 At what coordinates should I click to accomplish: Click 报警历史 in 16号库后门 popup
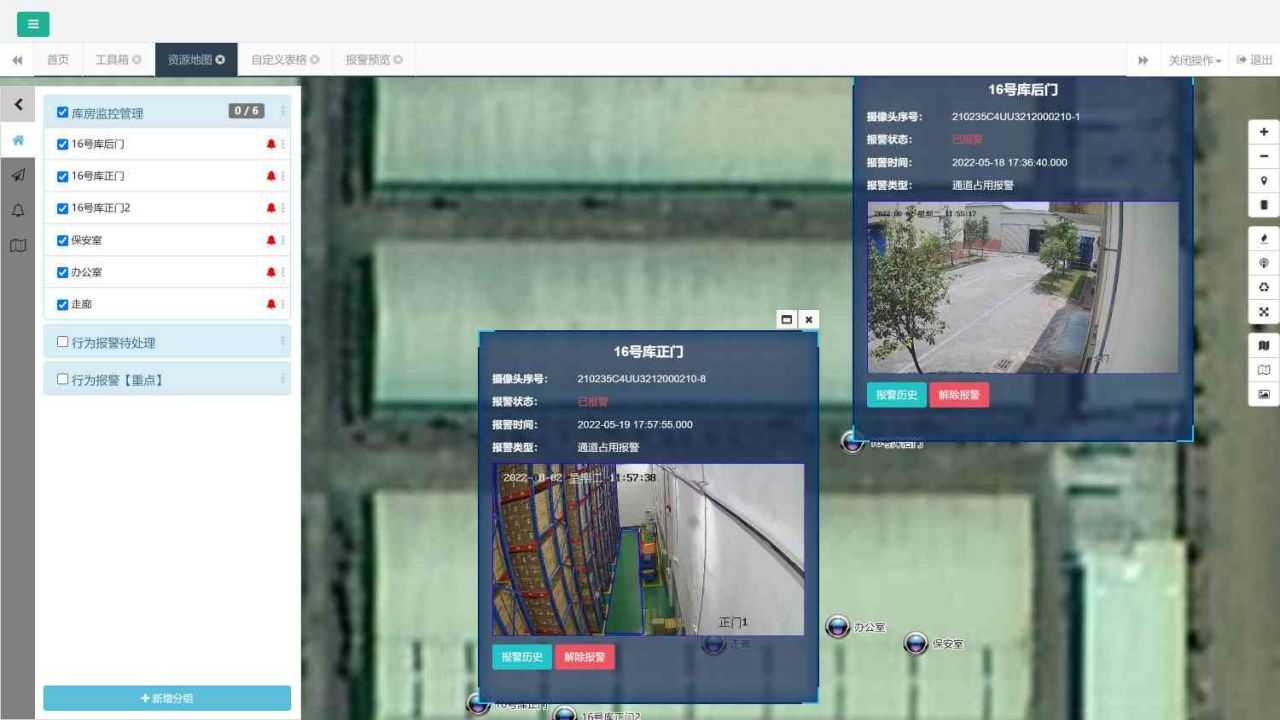897,395
